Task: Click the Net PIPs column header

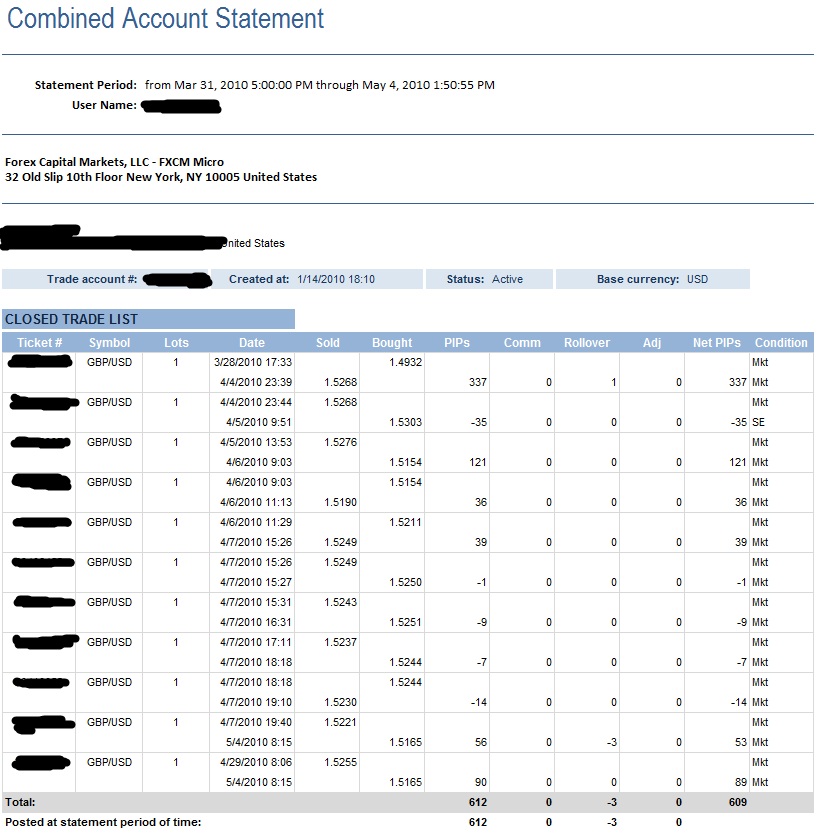Action: 716,343
